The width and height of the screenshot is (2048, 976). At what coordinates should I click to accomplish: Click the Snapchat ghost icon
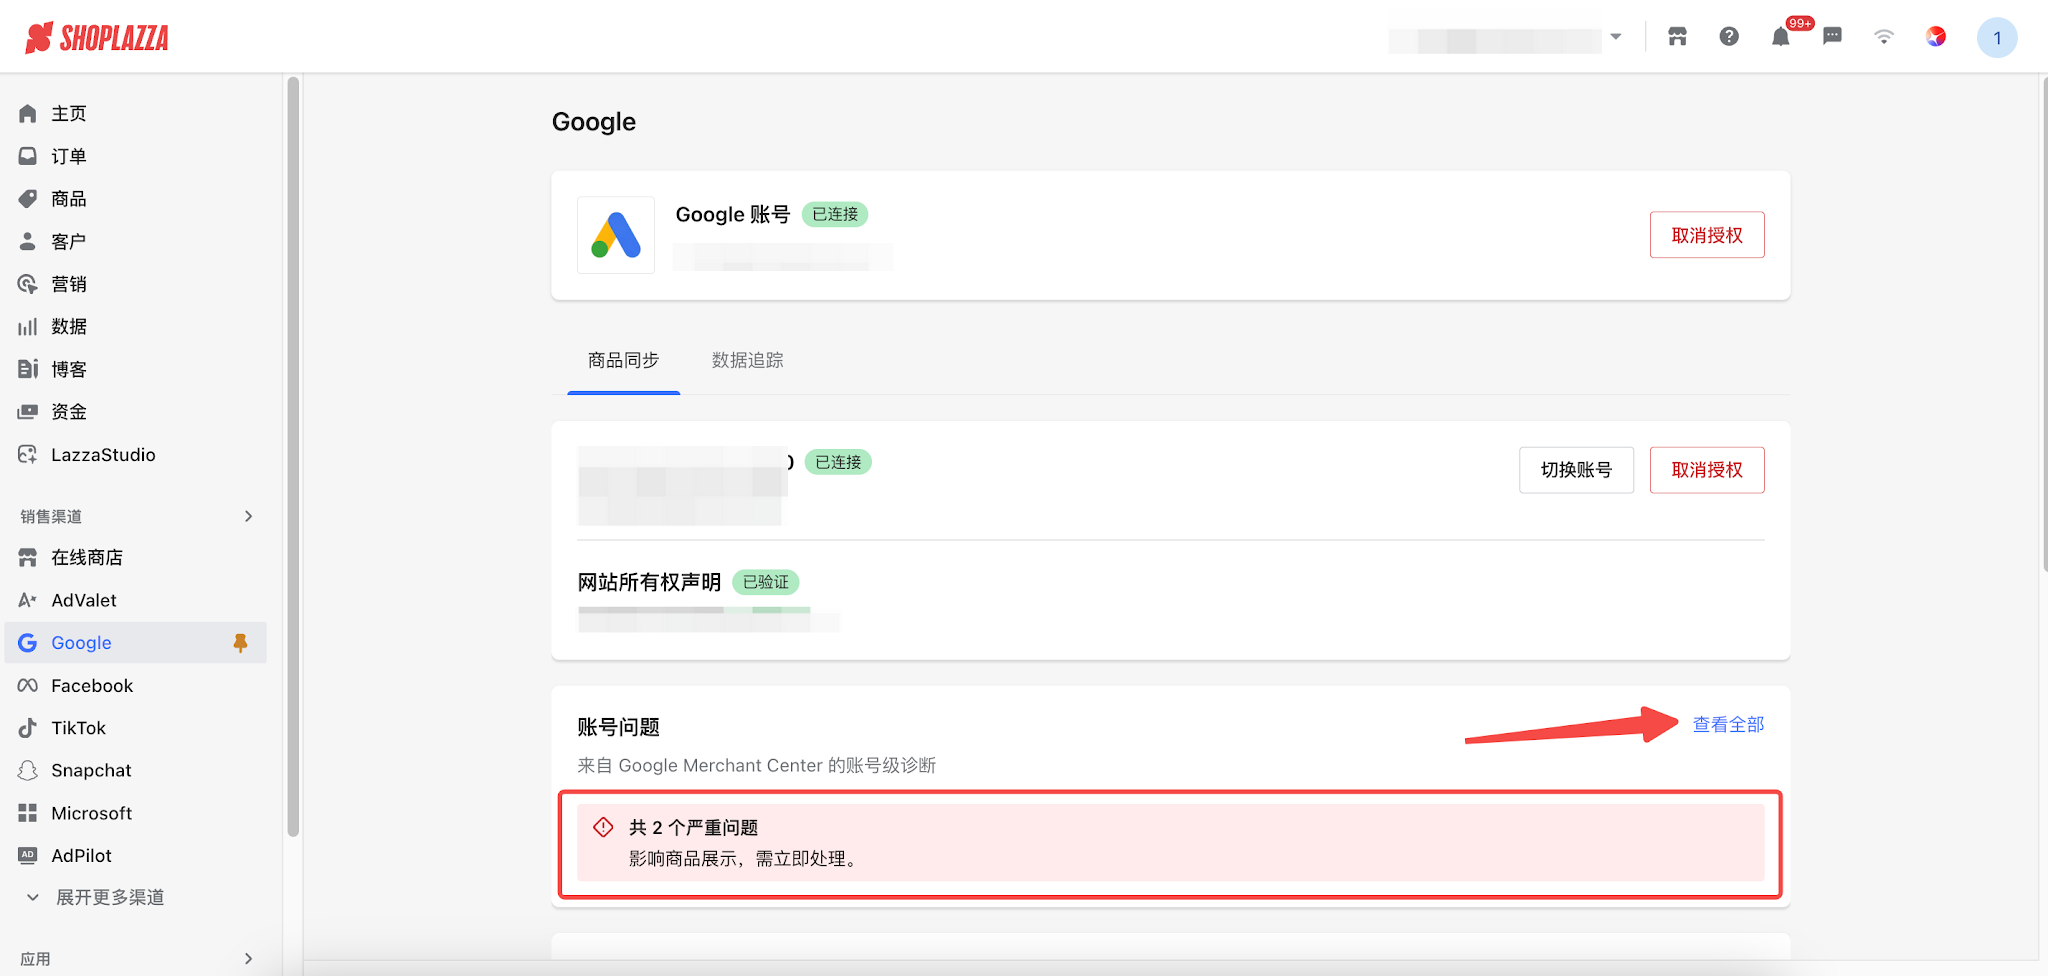point(28,770)
